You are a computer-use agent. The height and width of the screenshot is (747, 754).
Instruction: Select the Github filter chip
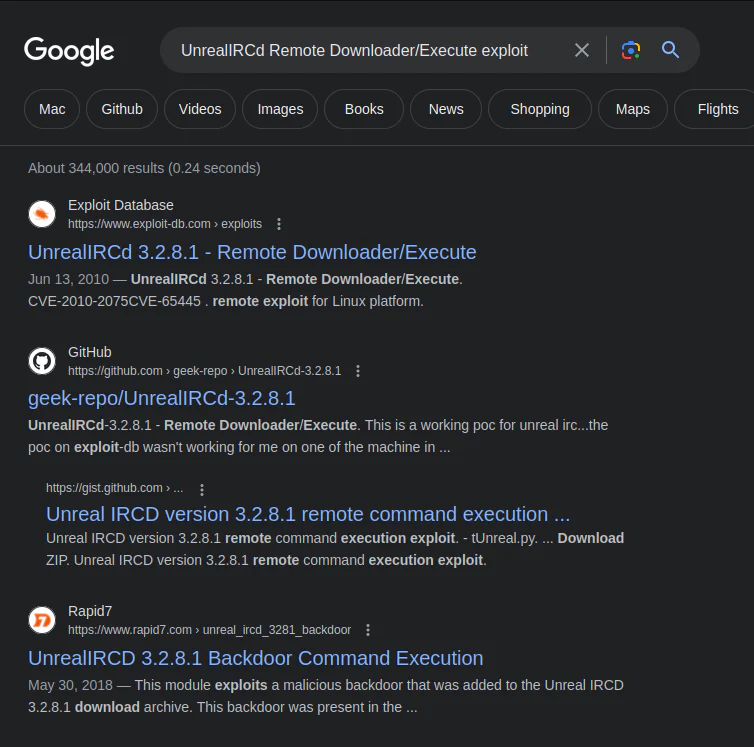[x=122, y=109]
